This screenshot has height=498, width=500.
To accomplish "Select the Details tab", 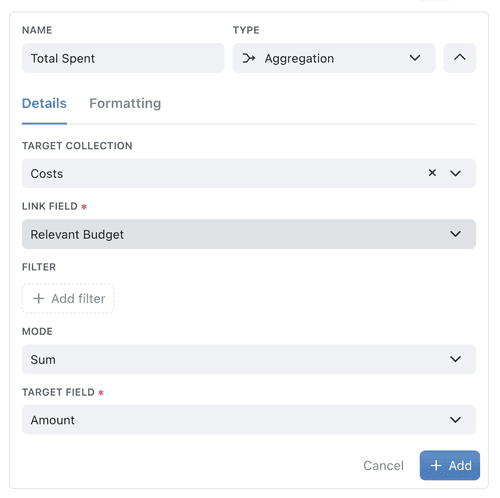I will (44, 103).
